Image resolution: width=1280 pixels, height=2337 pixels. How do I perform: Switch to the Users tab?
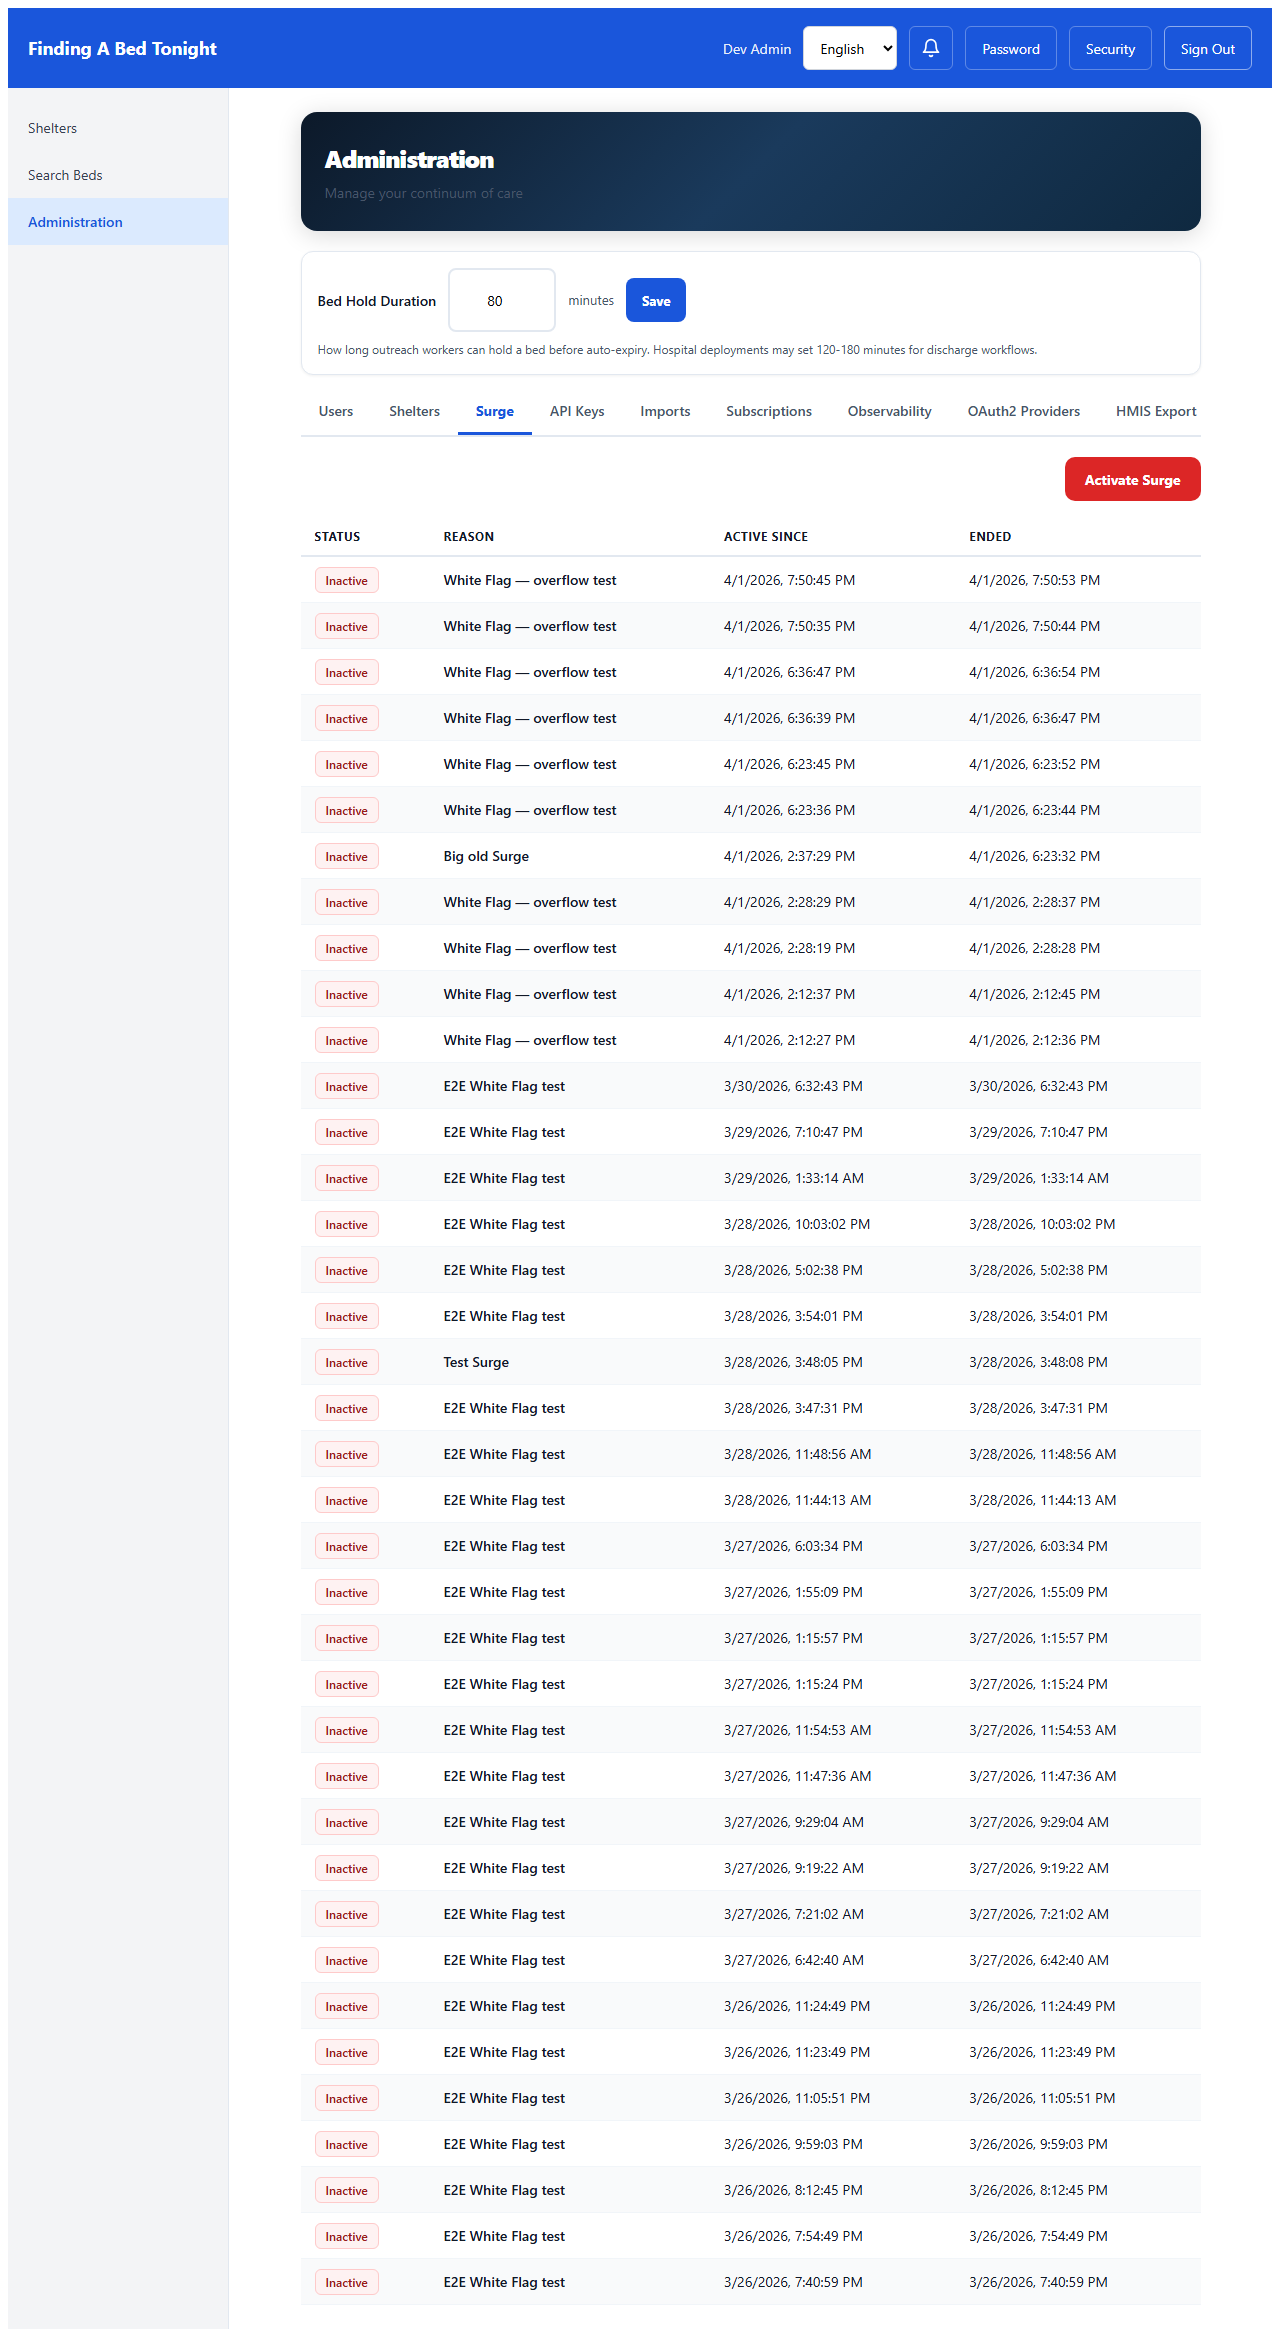point(336,411)
